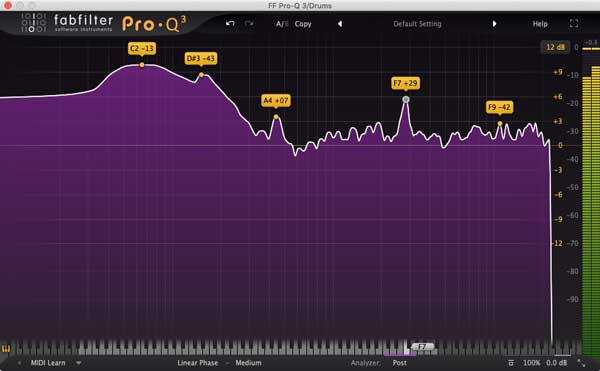Viewport: 600px width, 371px height.
Task: Click the FabFilter logo icon
Action: coord(33,22)
